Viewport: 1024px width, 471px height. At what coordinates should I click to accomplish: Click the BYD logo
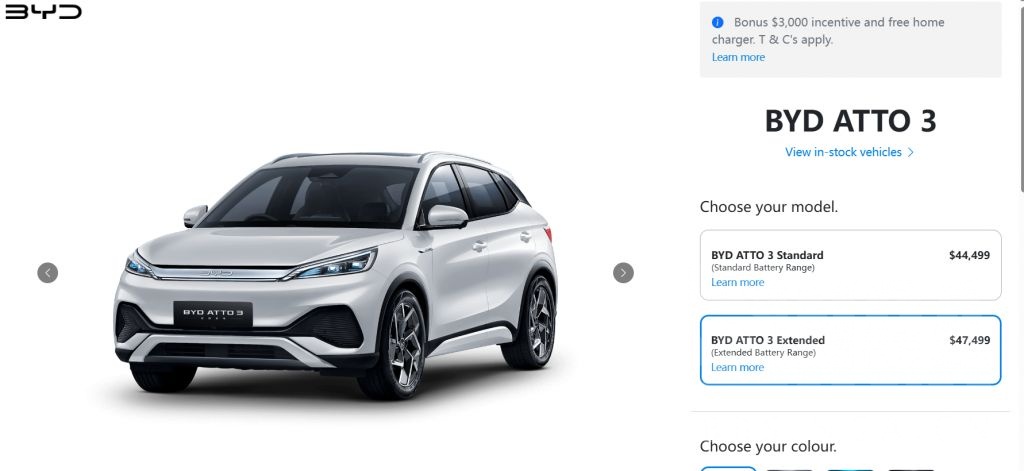tap(43, 12)
